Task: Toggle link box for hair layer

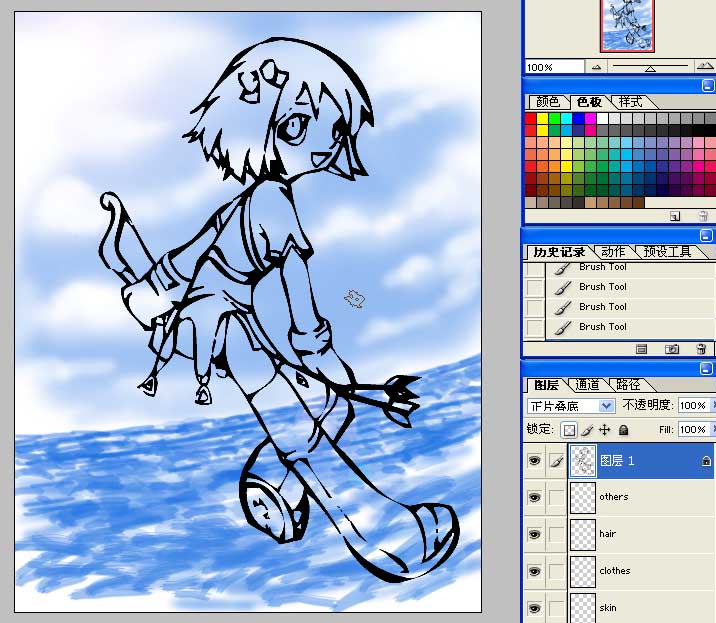Action: [x=556, y=534]
